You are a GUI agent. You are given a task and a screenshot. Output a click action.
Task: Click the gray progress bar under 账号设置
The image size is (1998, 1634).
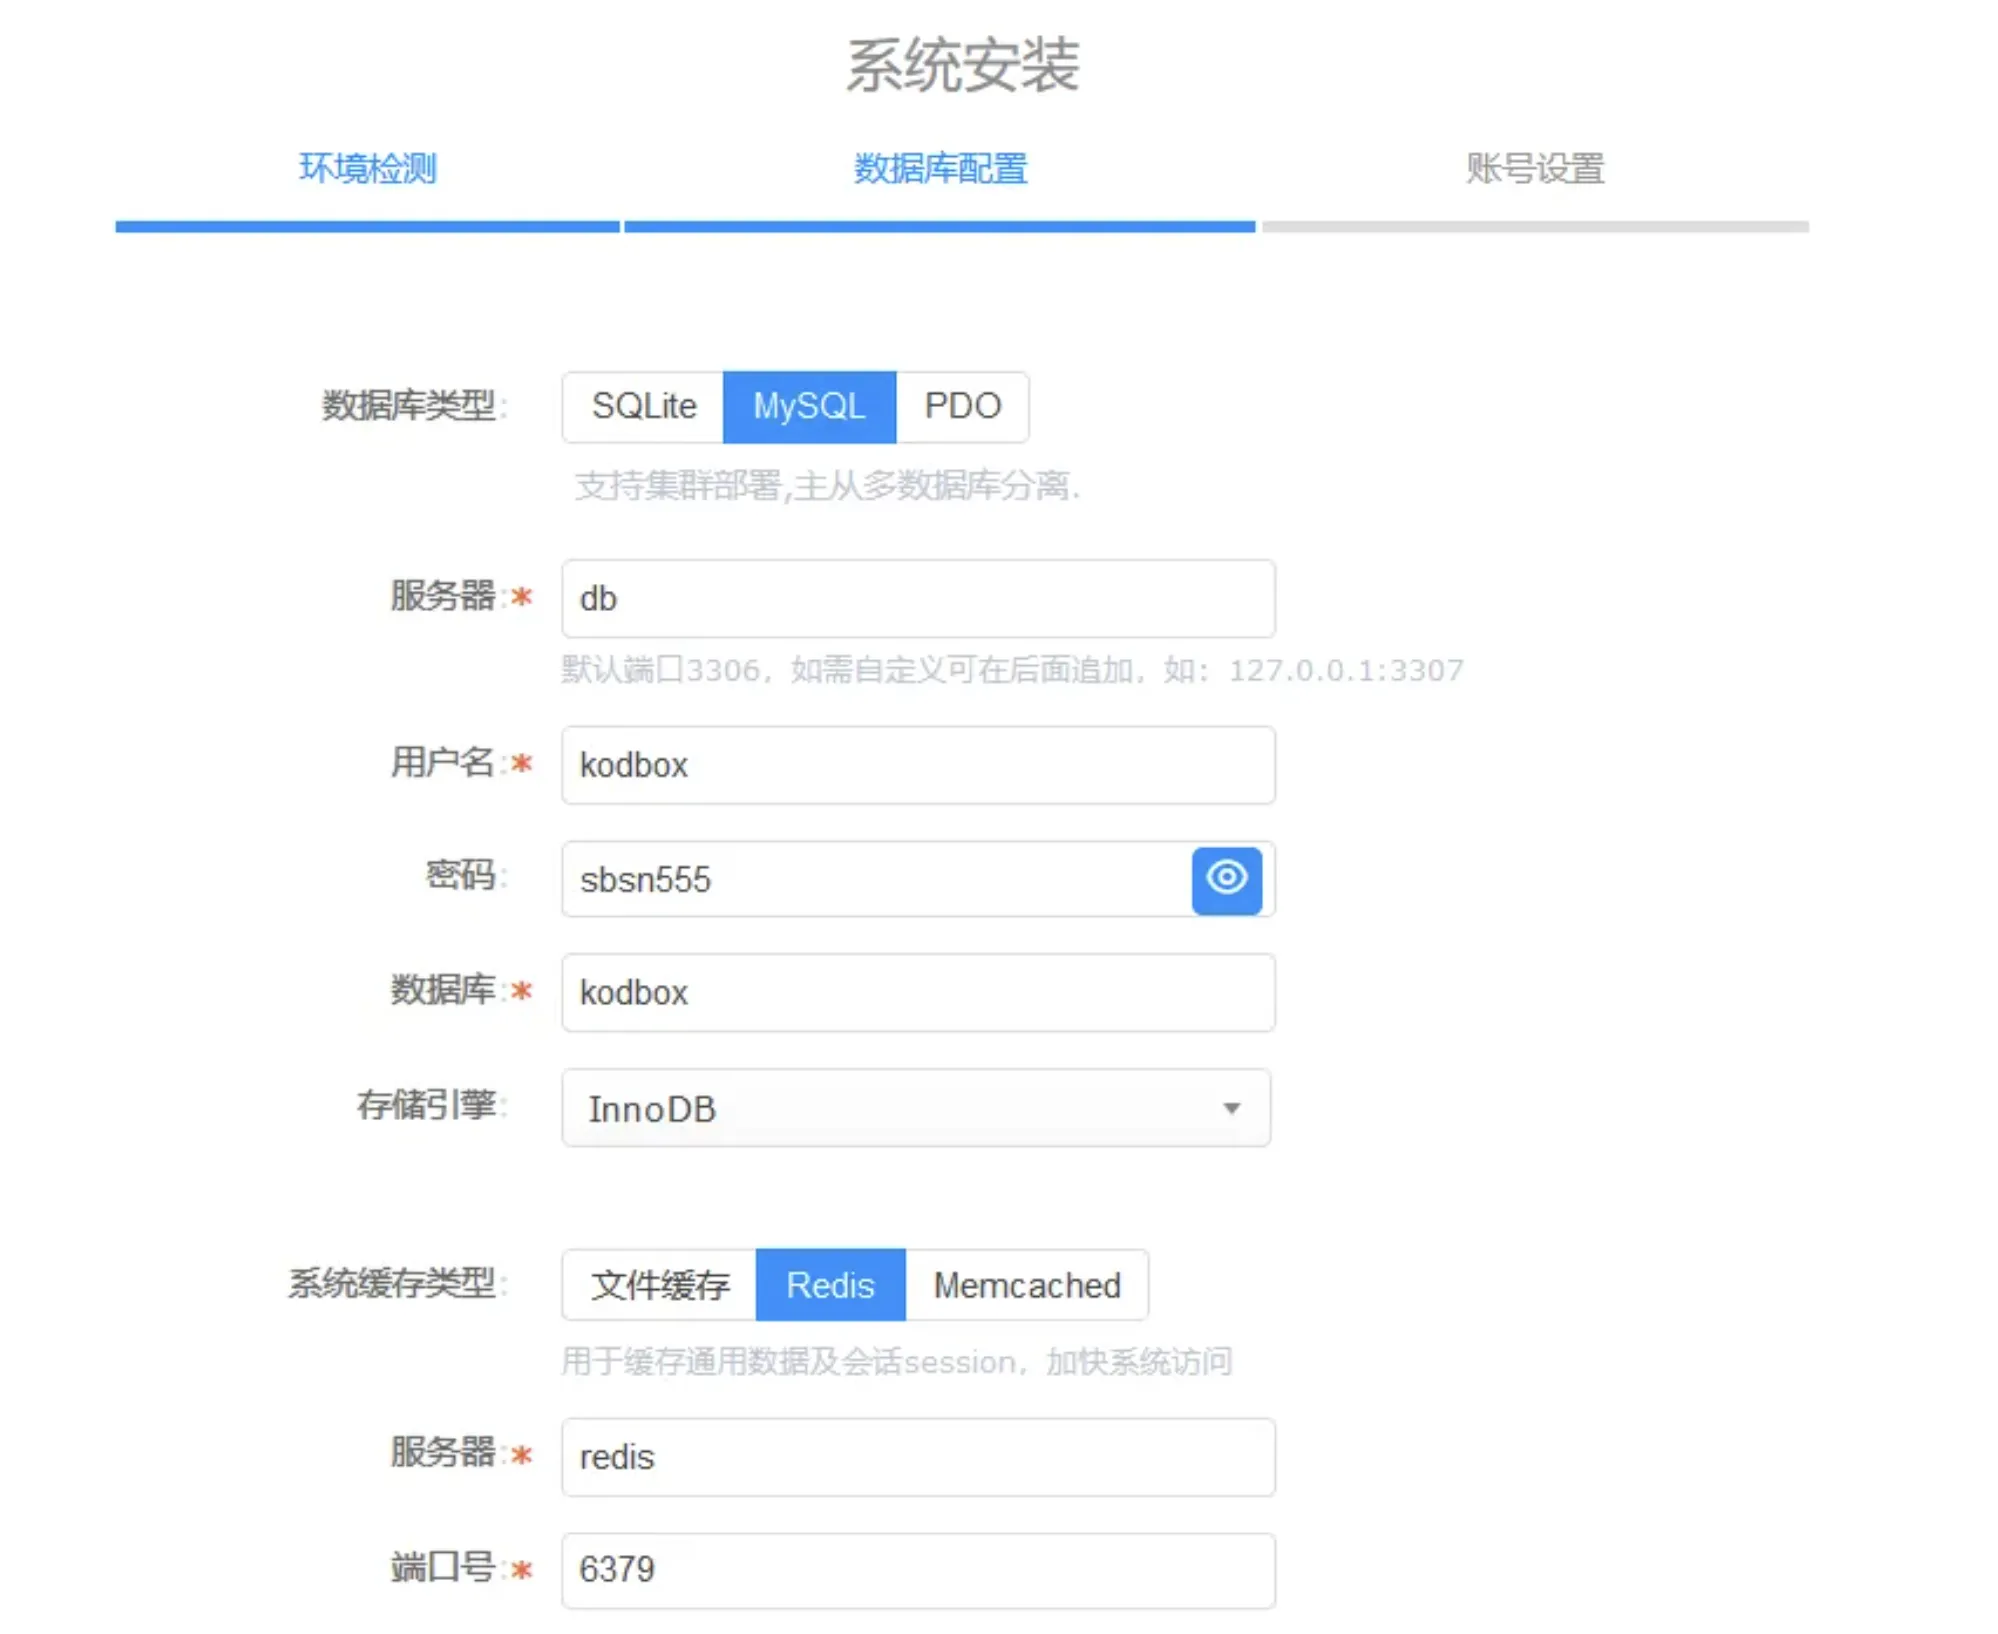[1534, 227]
